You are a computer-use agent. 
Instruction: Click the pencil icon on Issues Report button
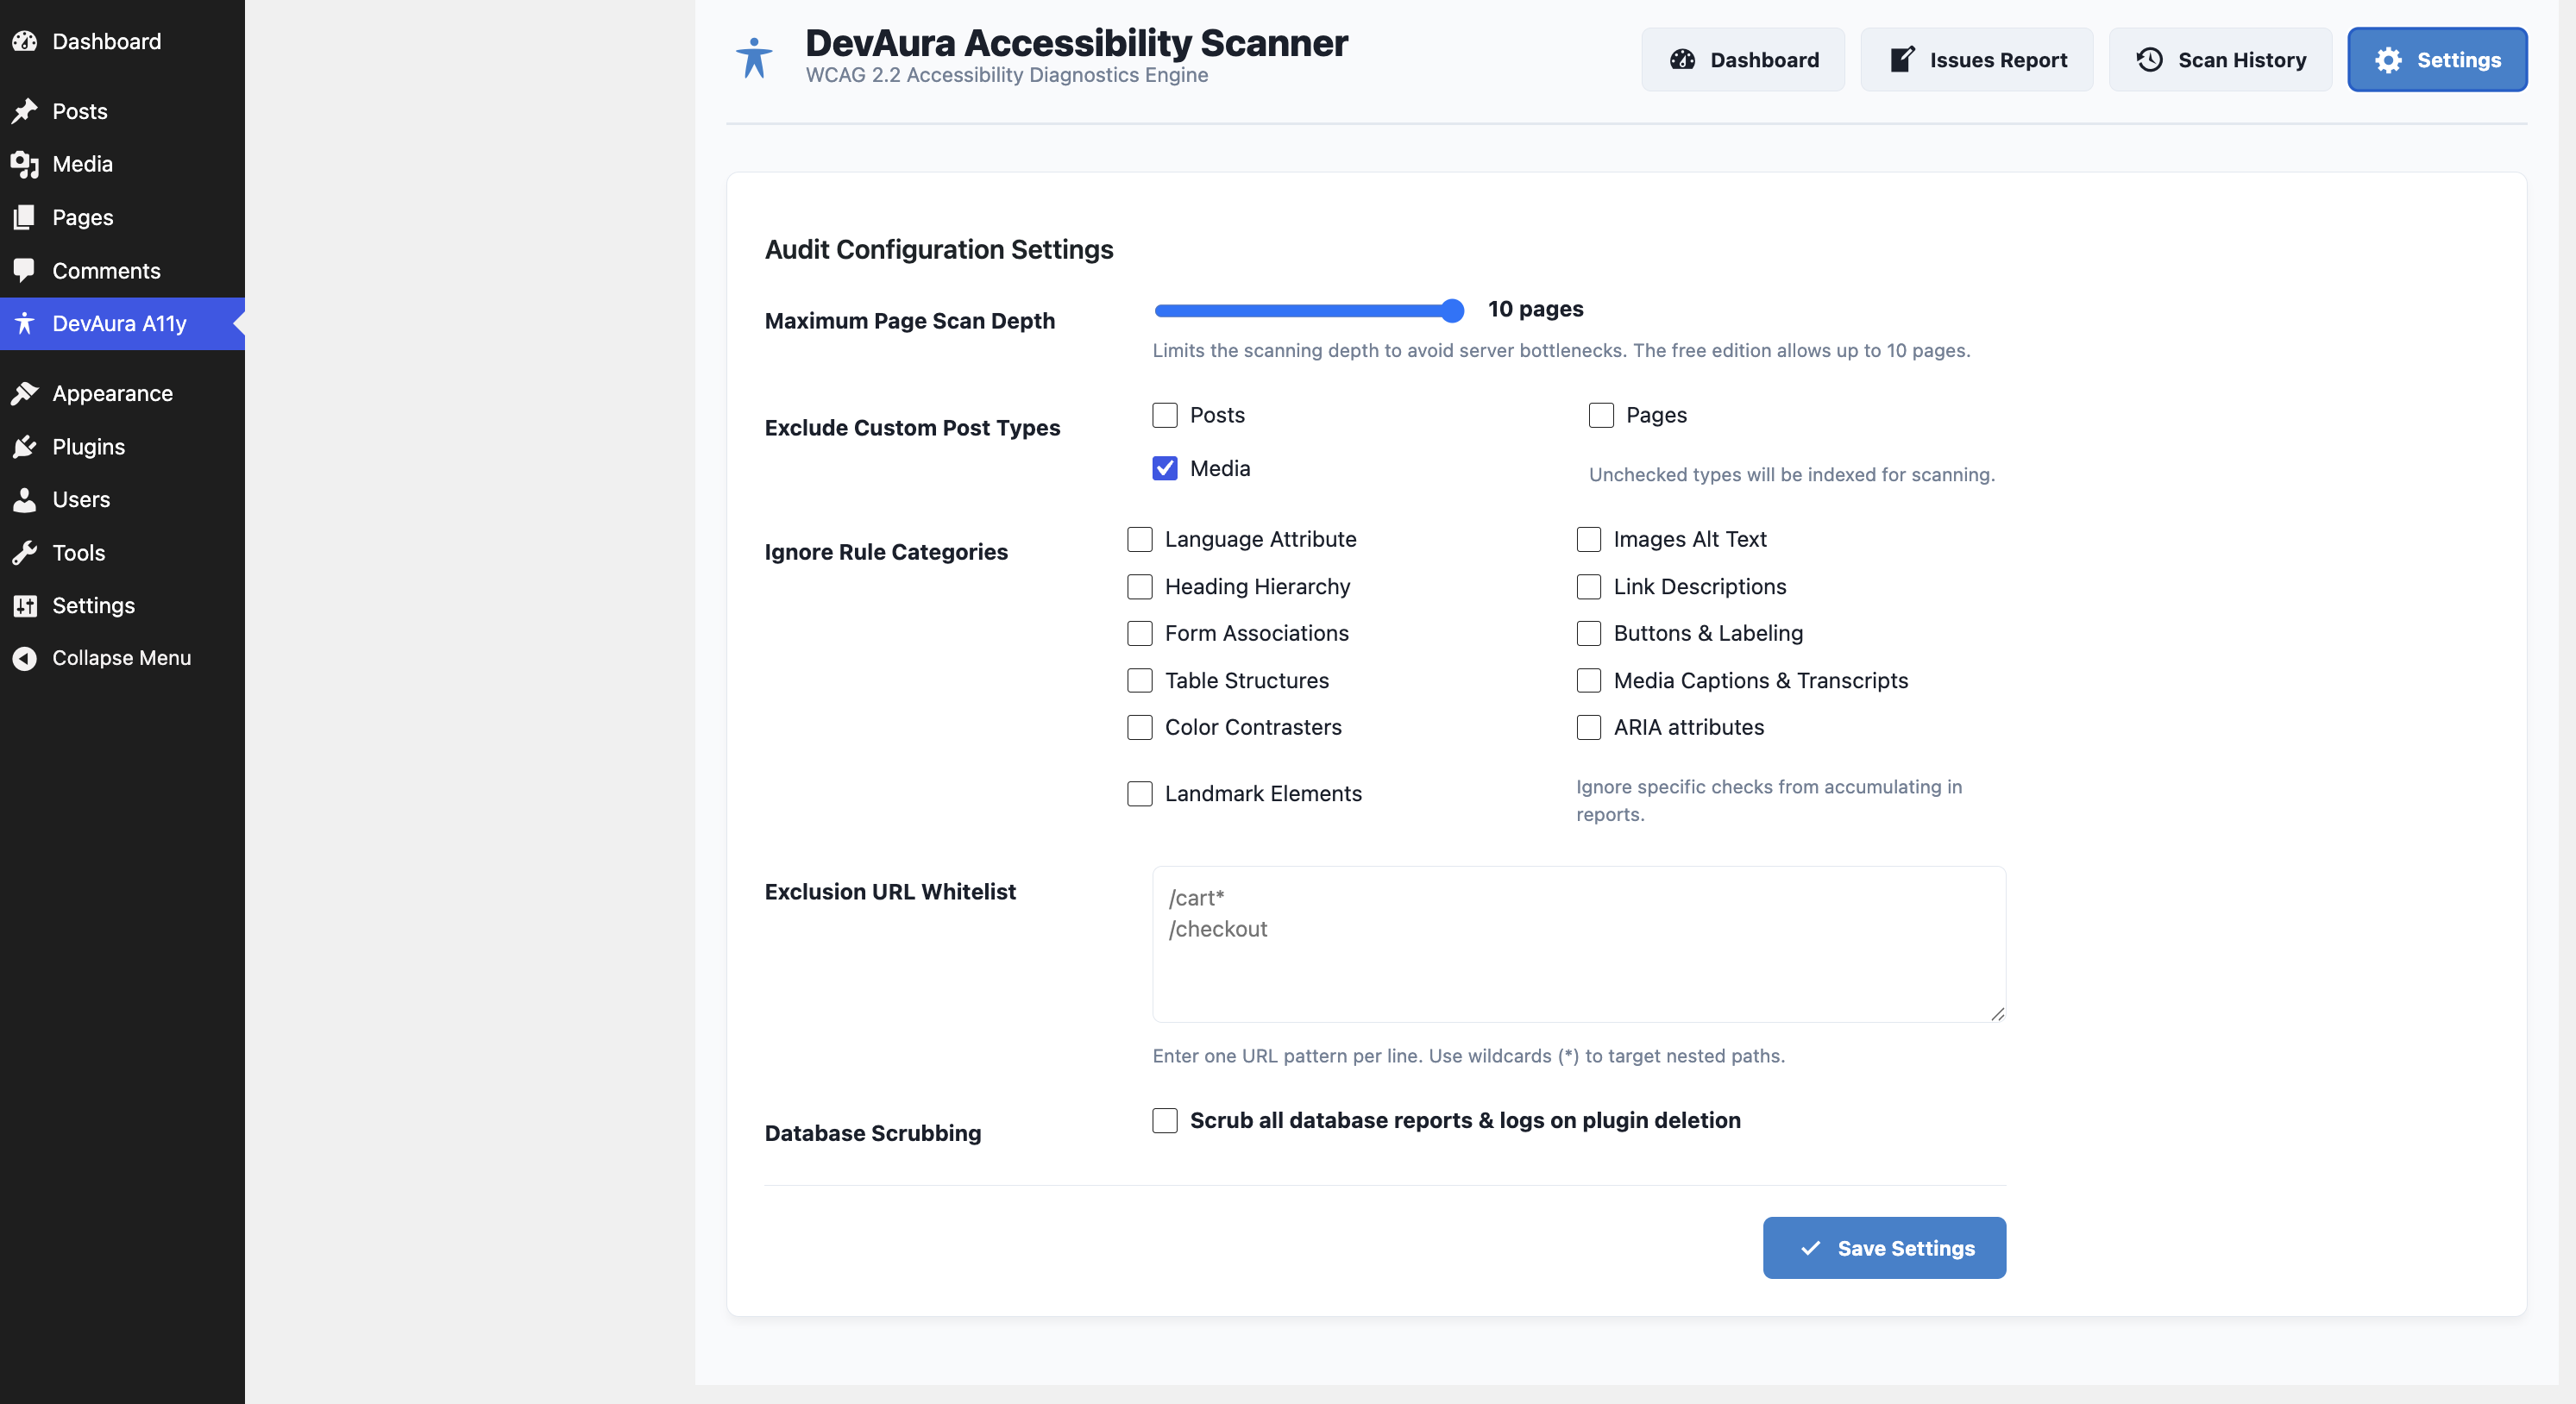1902,60
